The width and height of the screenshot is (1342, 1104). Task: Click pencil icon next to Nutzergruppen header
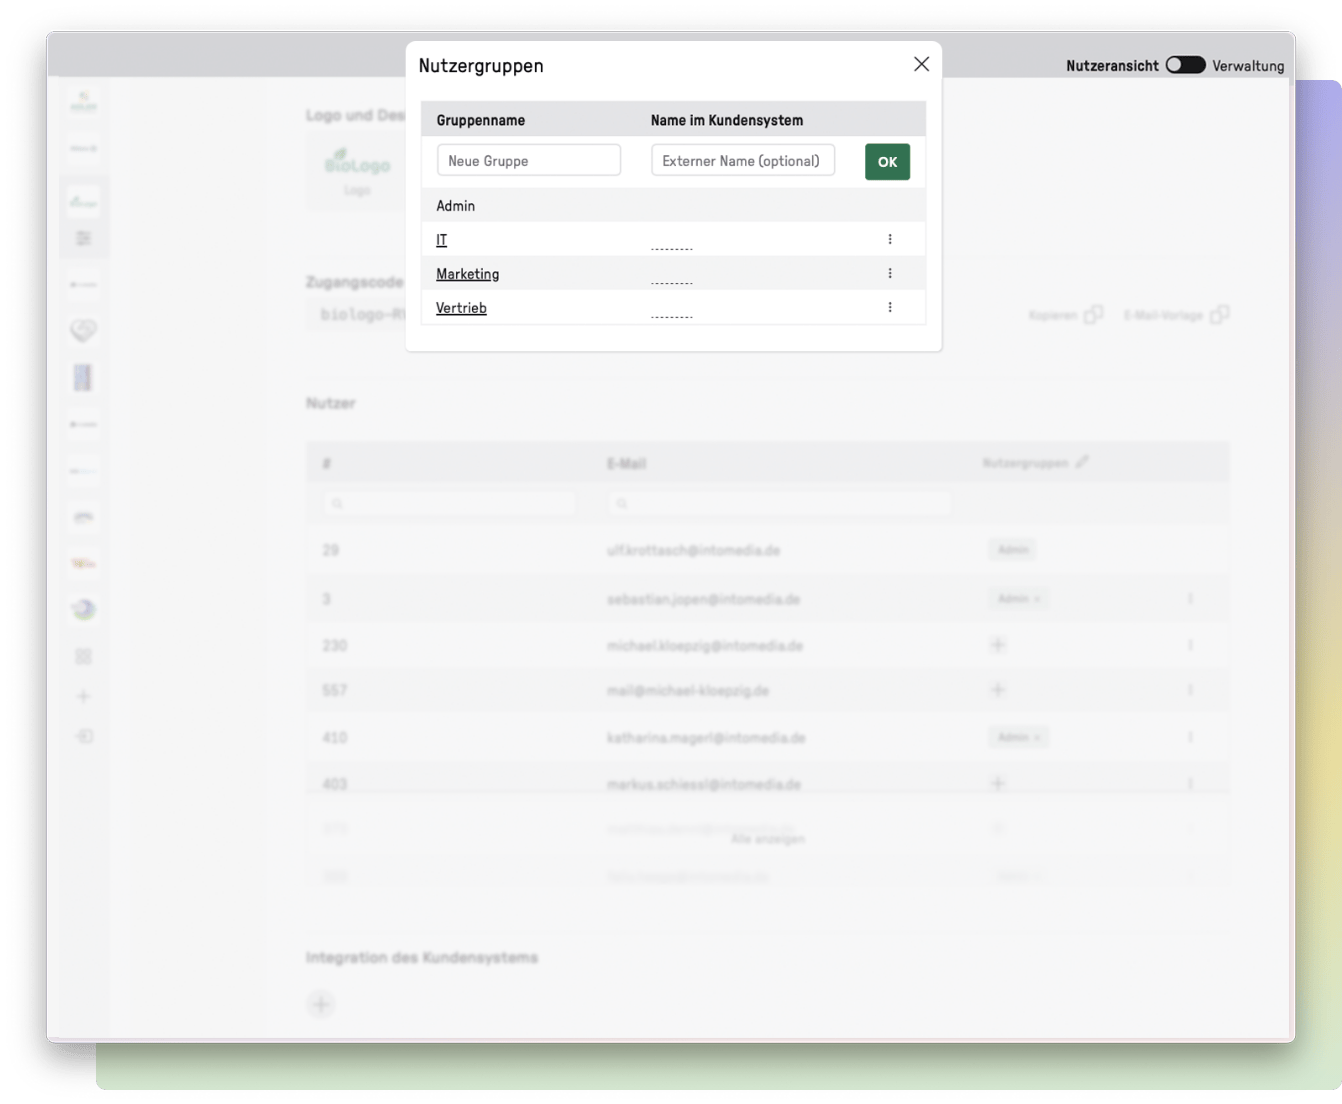pyautogui.click(x=1082, y=462)
